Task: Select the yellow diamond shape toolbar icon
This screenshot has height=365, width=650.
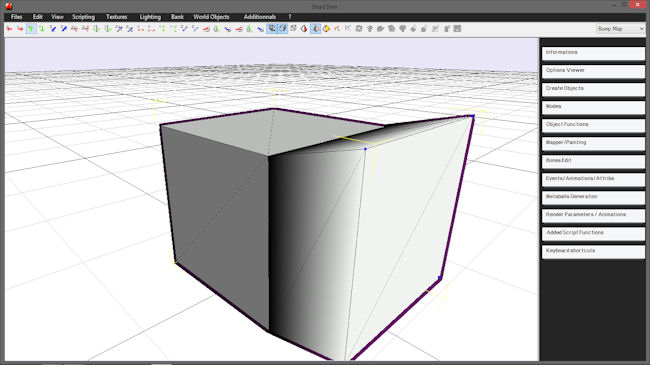Action: [326, 29]
